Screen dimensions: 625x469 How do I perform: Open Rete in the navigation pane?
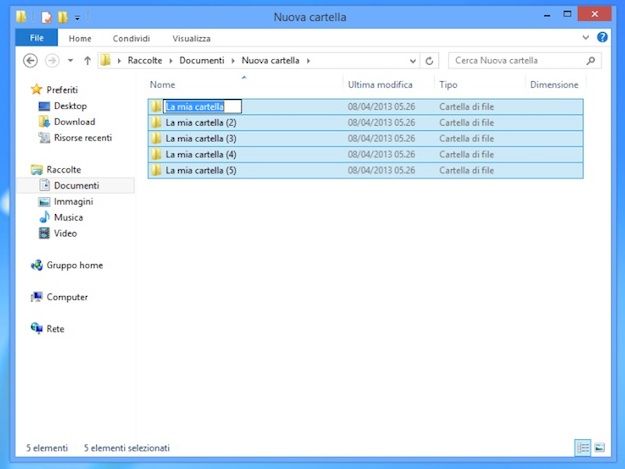point(55,329)
